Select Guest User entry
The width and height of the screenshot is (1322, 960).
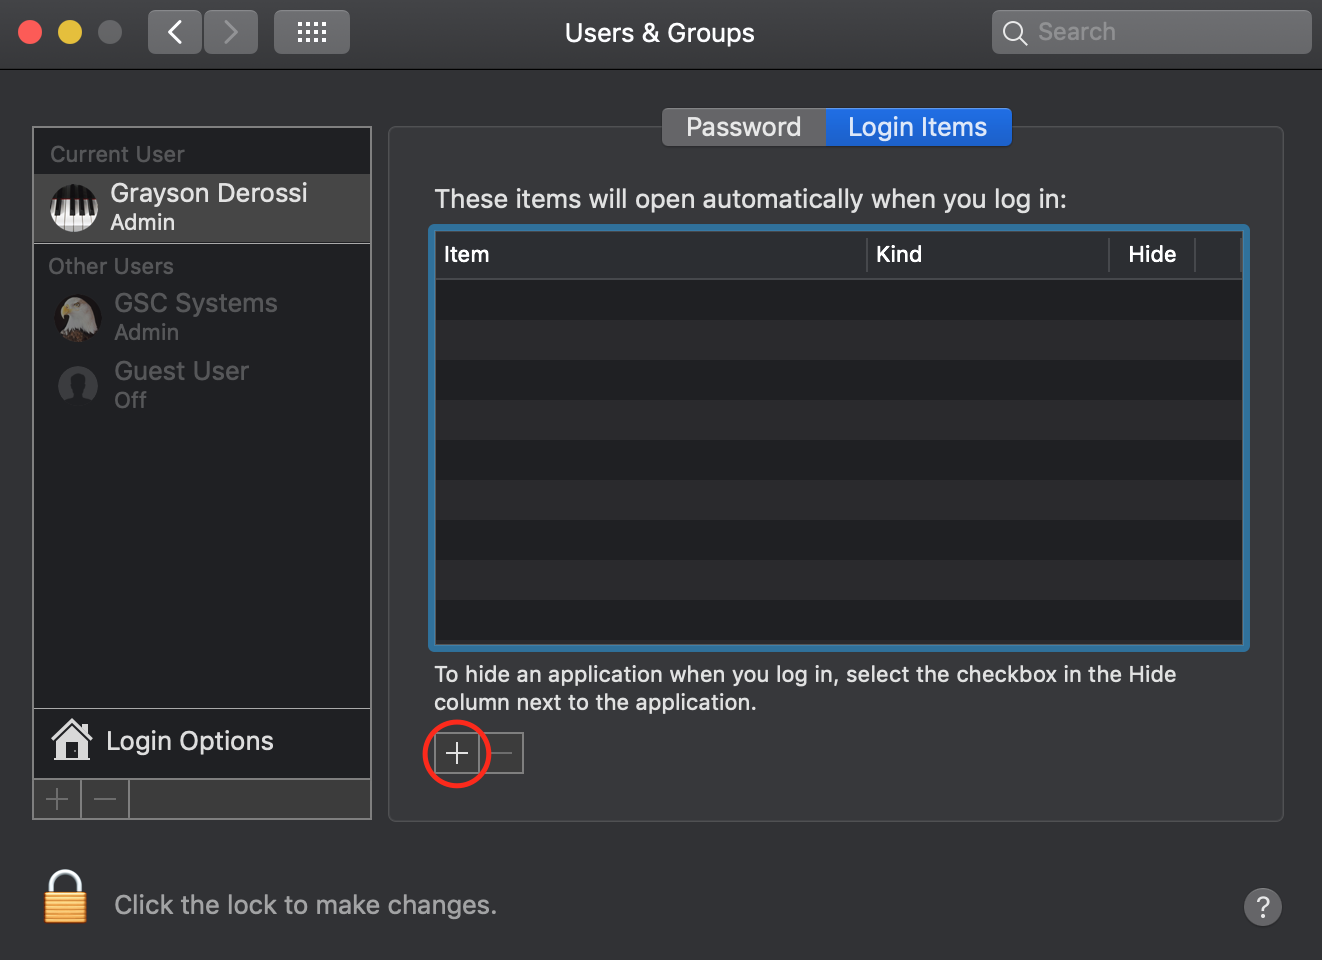pyautogui.click(x=202, y=385)
